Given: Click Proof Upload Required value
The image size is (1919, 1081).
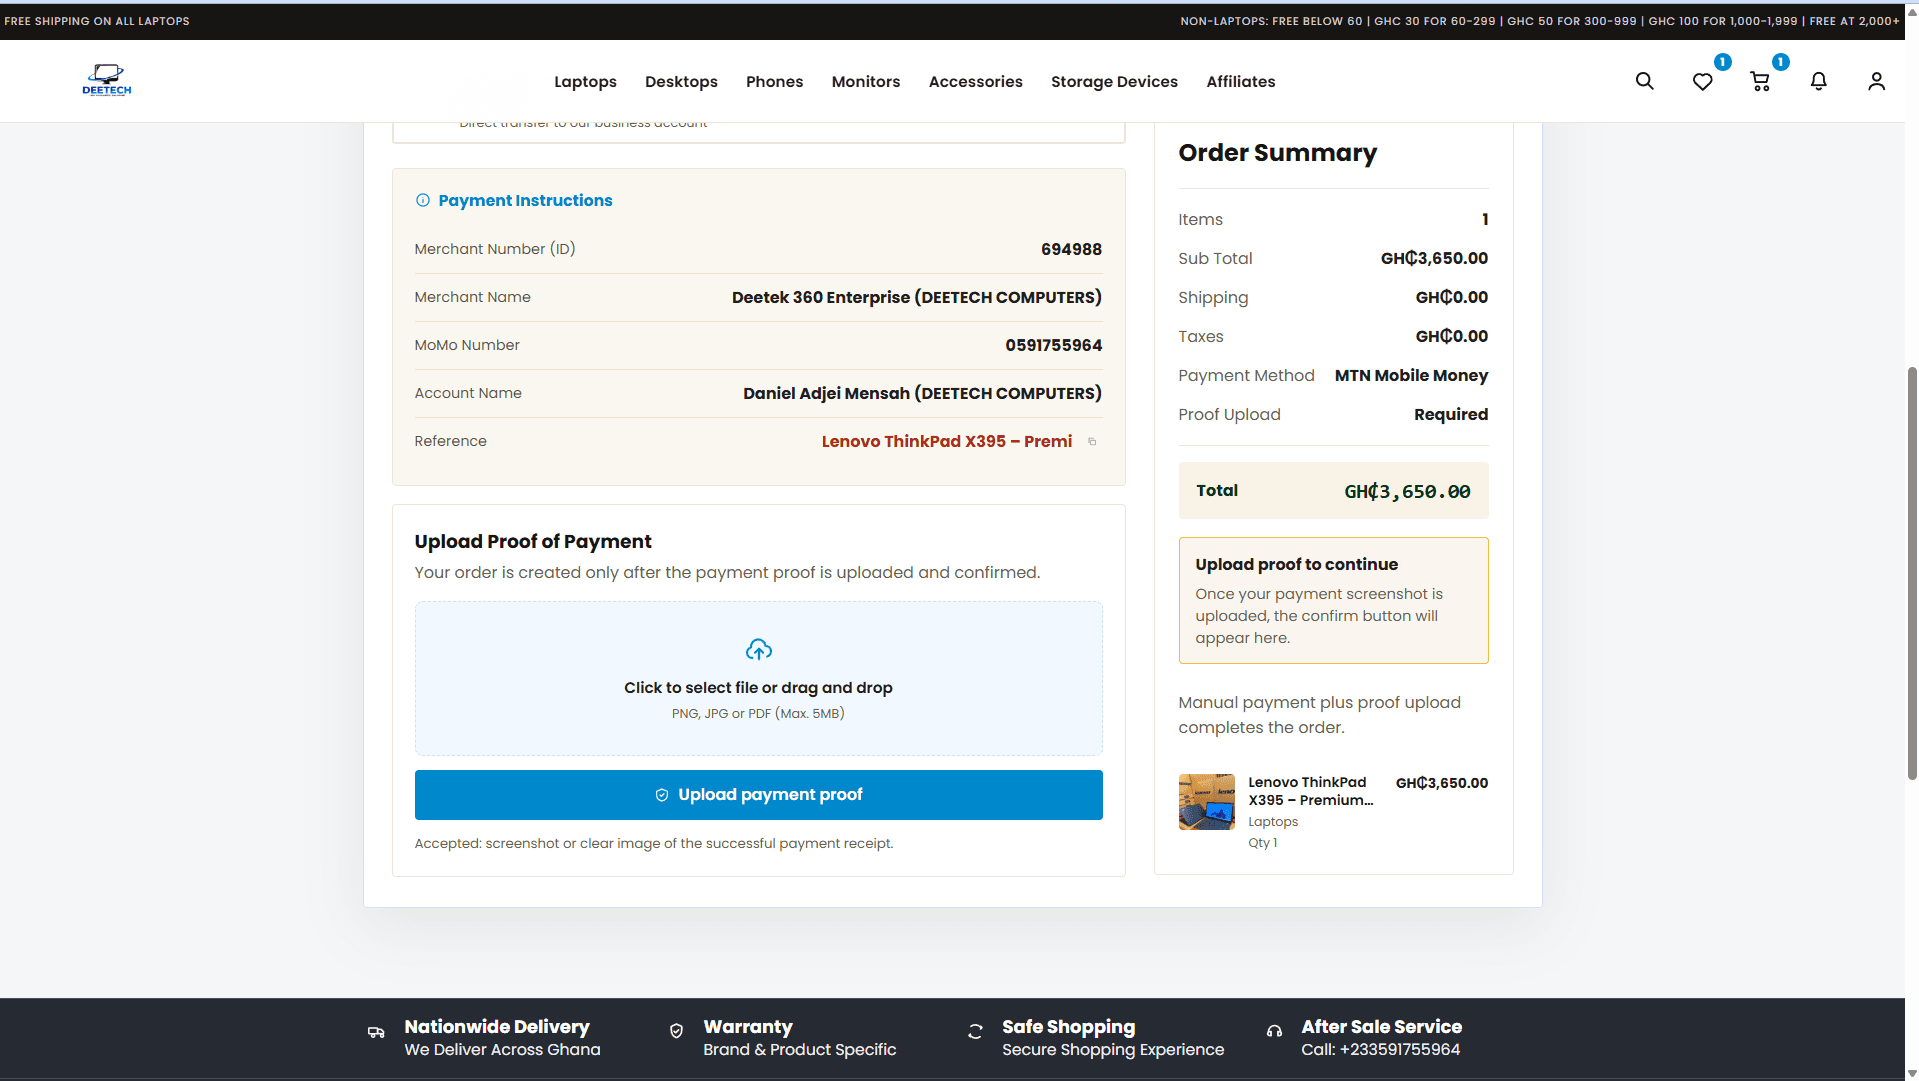Looking at the screenshot, I should [1450, 414].
